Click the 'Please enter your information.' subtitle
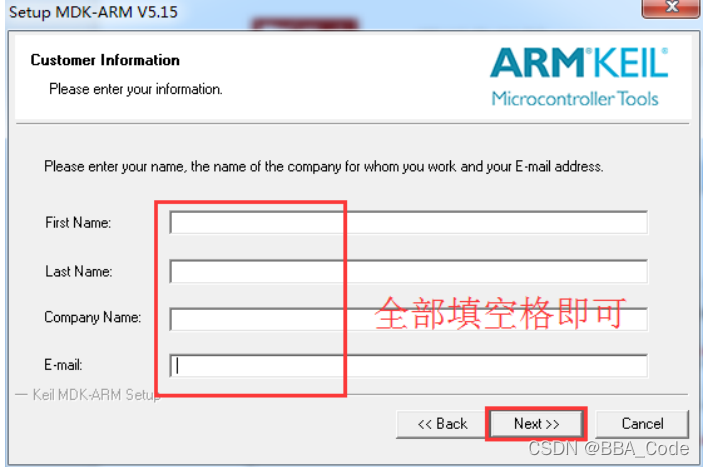 tap(136, 89)
